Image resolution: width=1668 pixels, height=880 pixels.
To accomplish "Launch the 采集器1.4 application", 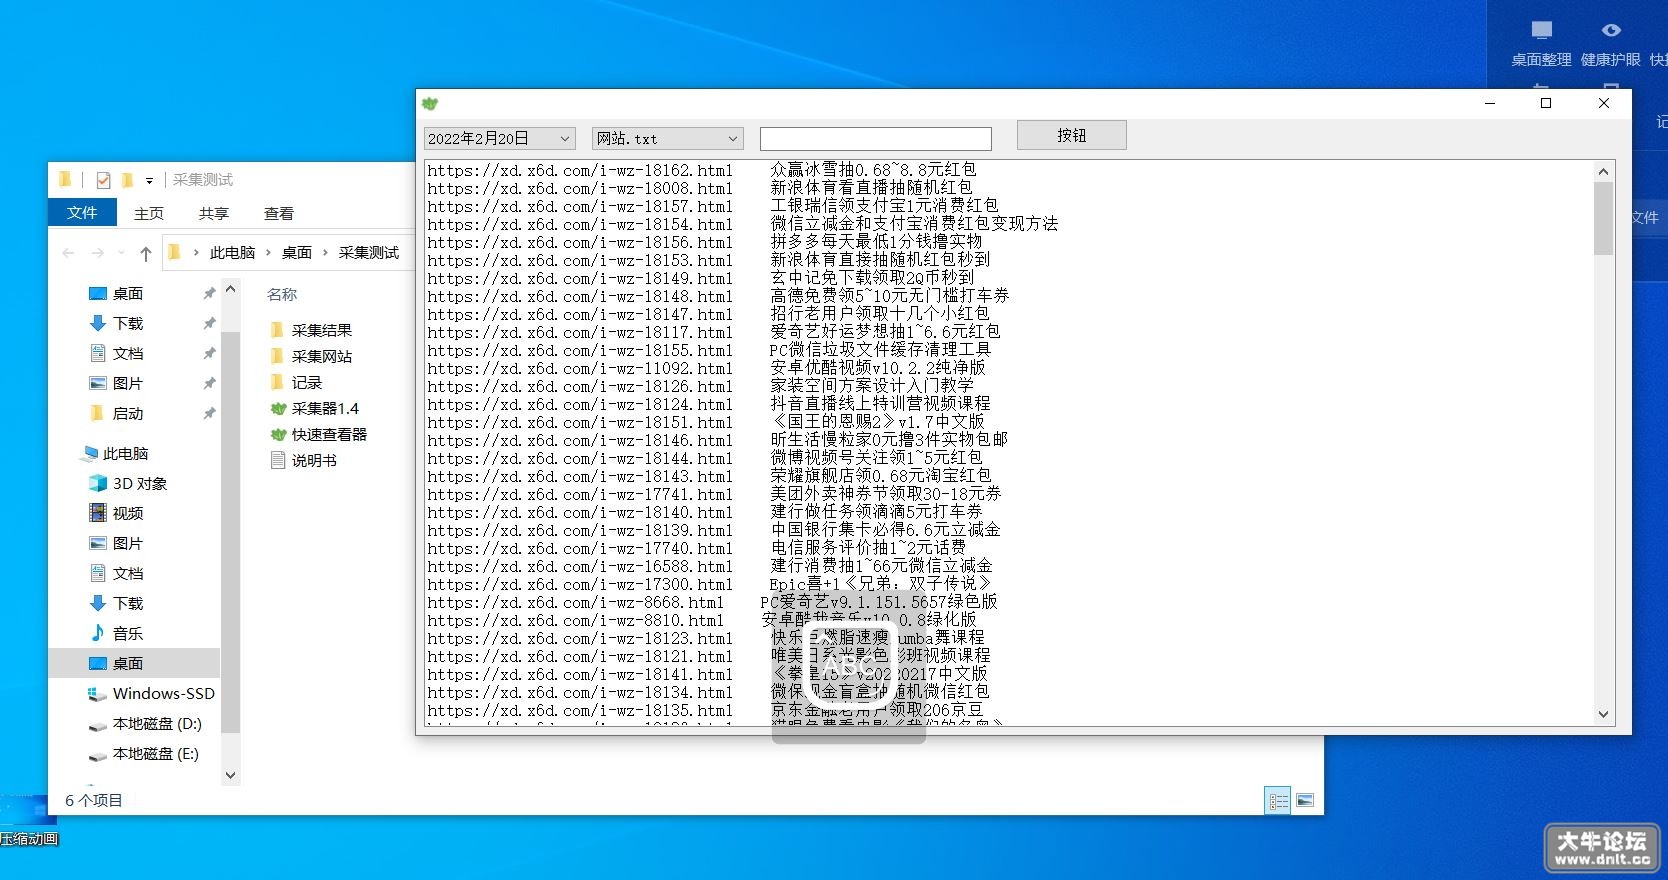I will 314,408.
